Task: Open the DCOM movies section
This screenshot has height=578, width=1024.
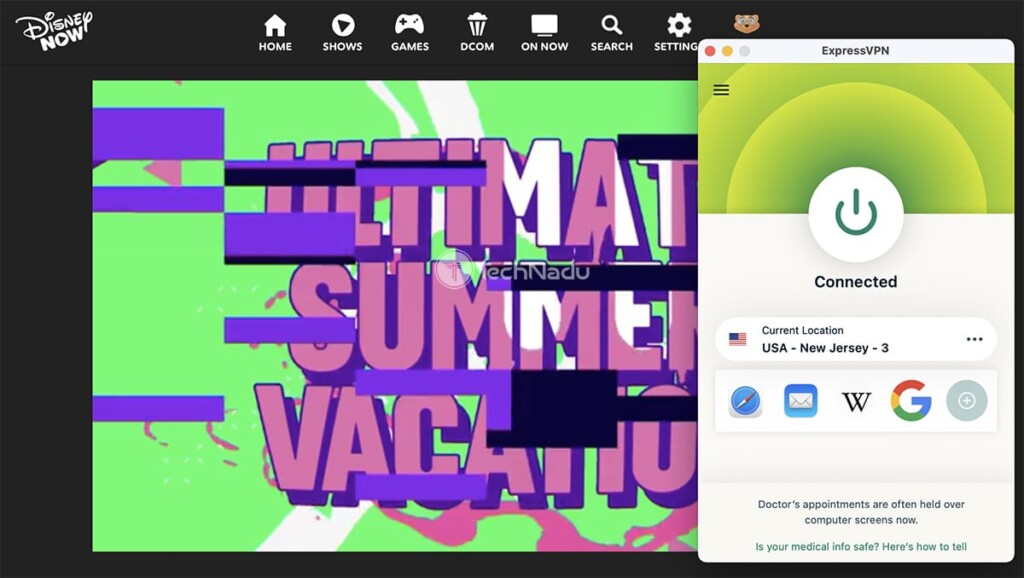Action: 477,33
